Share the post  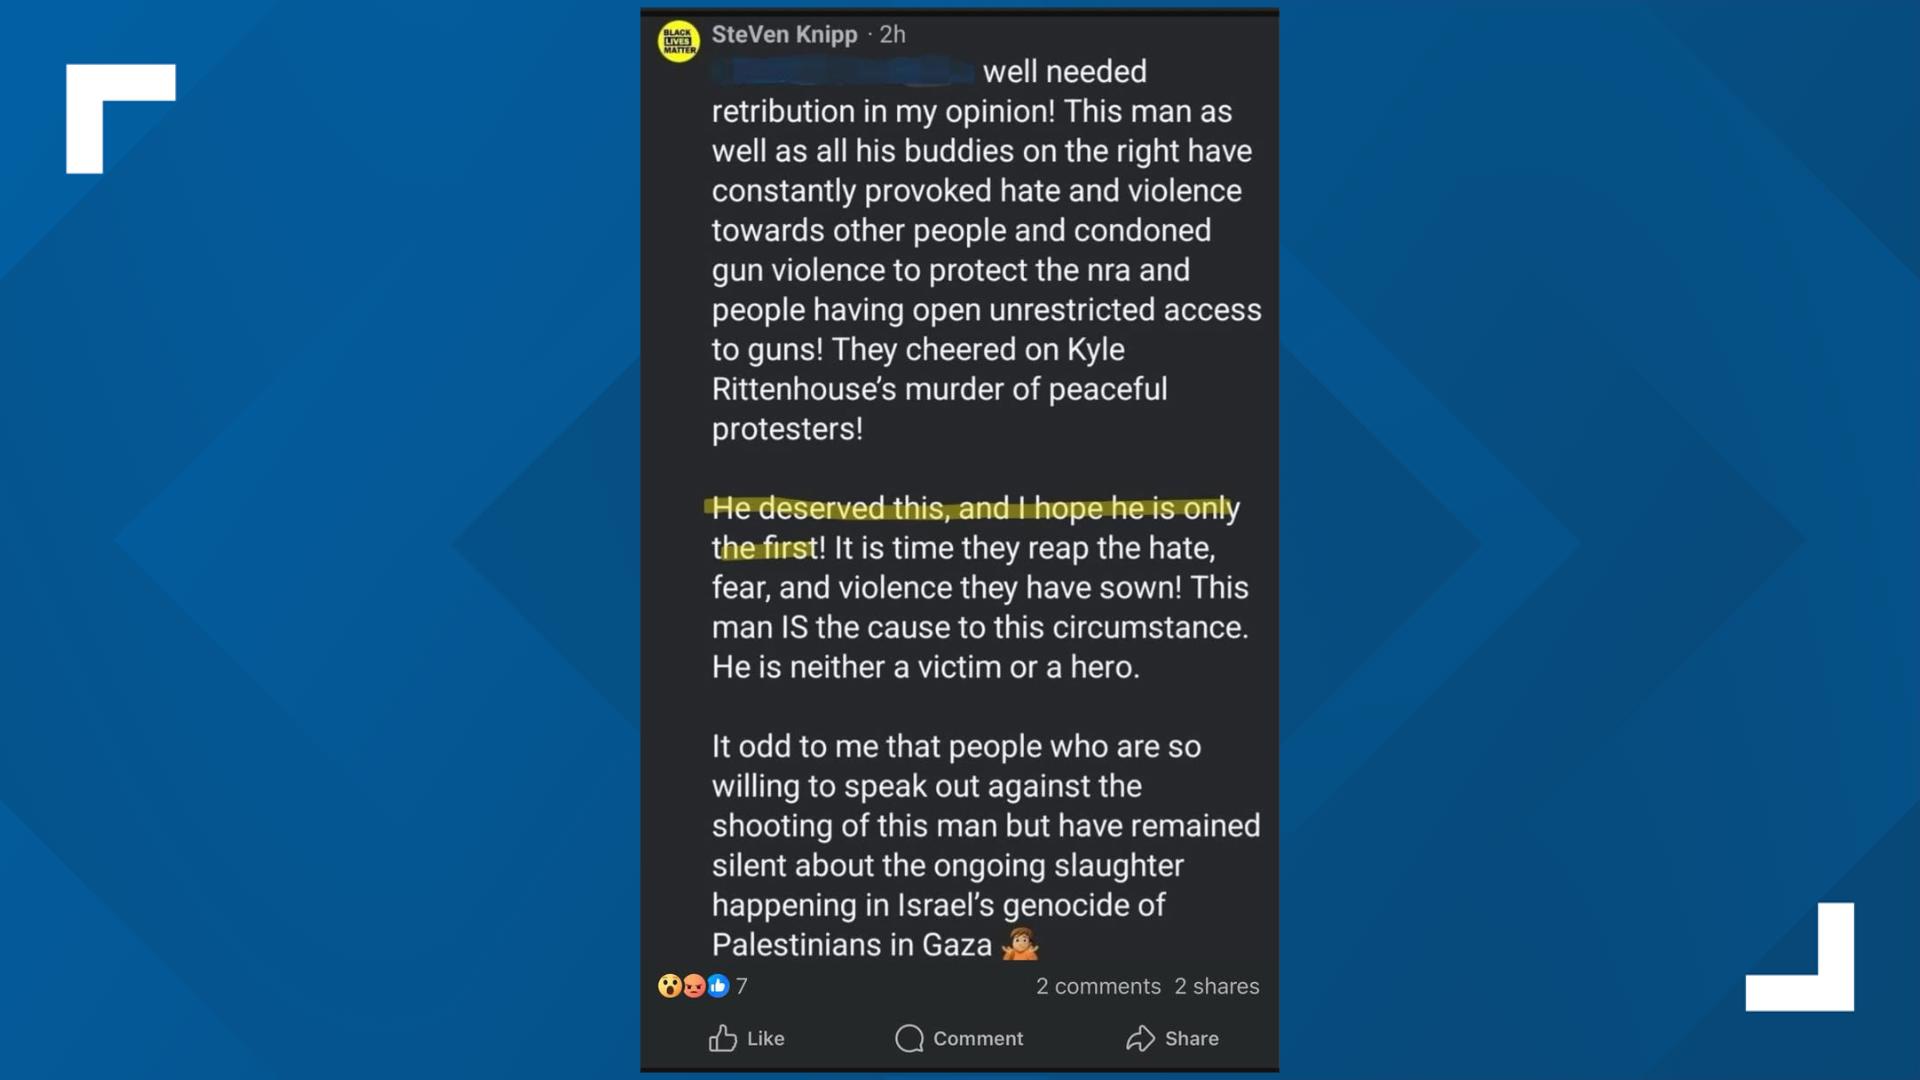point(1174,1038)
